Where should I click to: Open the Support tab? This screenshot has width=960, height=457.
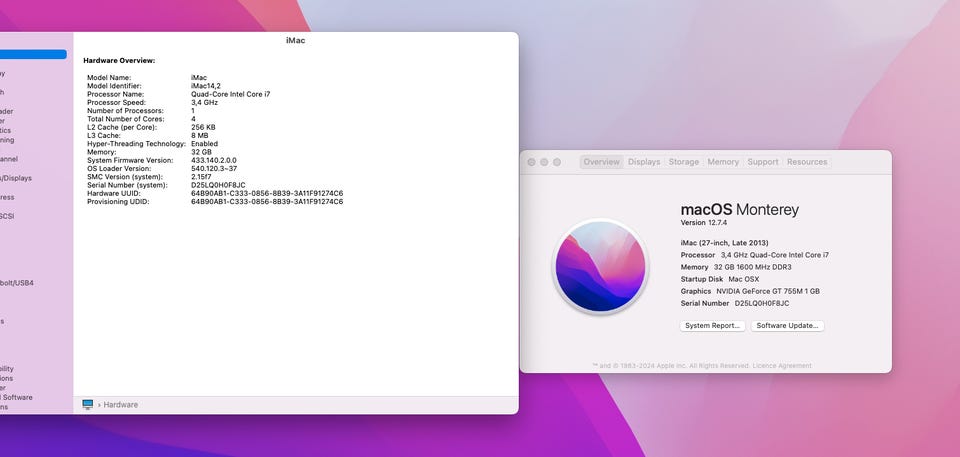(x=763, y=162)
